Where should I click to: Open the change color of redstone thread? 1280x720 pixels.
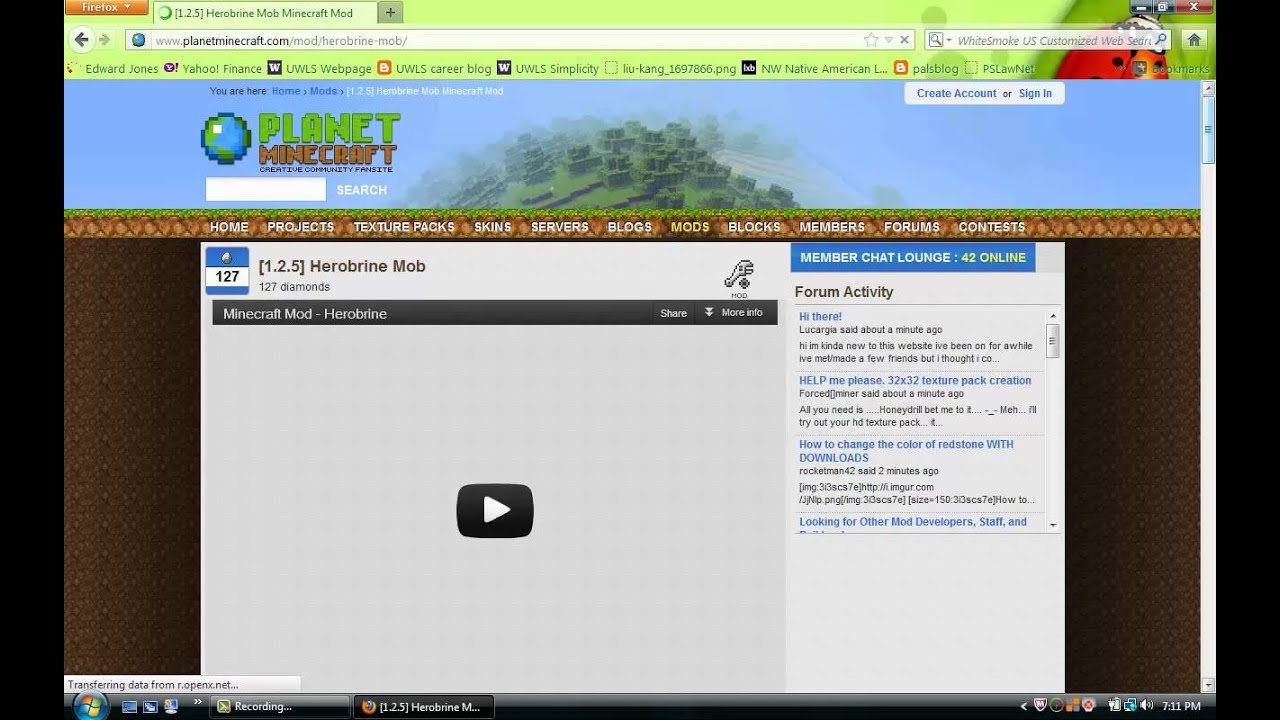[906, 451]
